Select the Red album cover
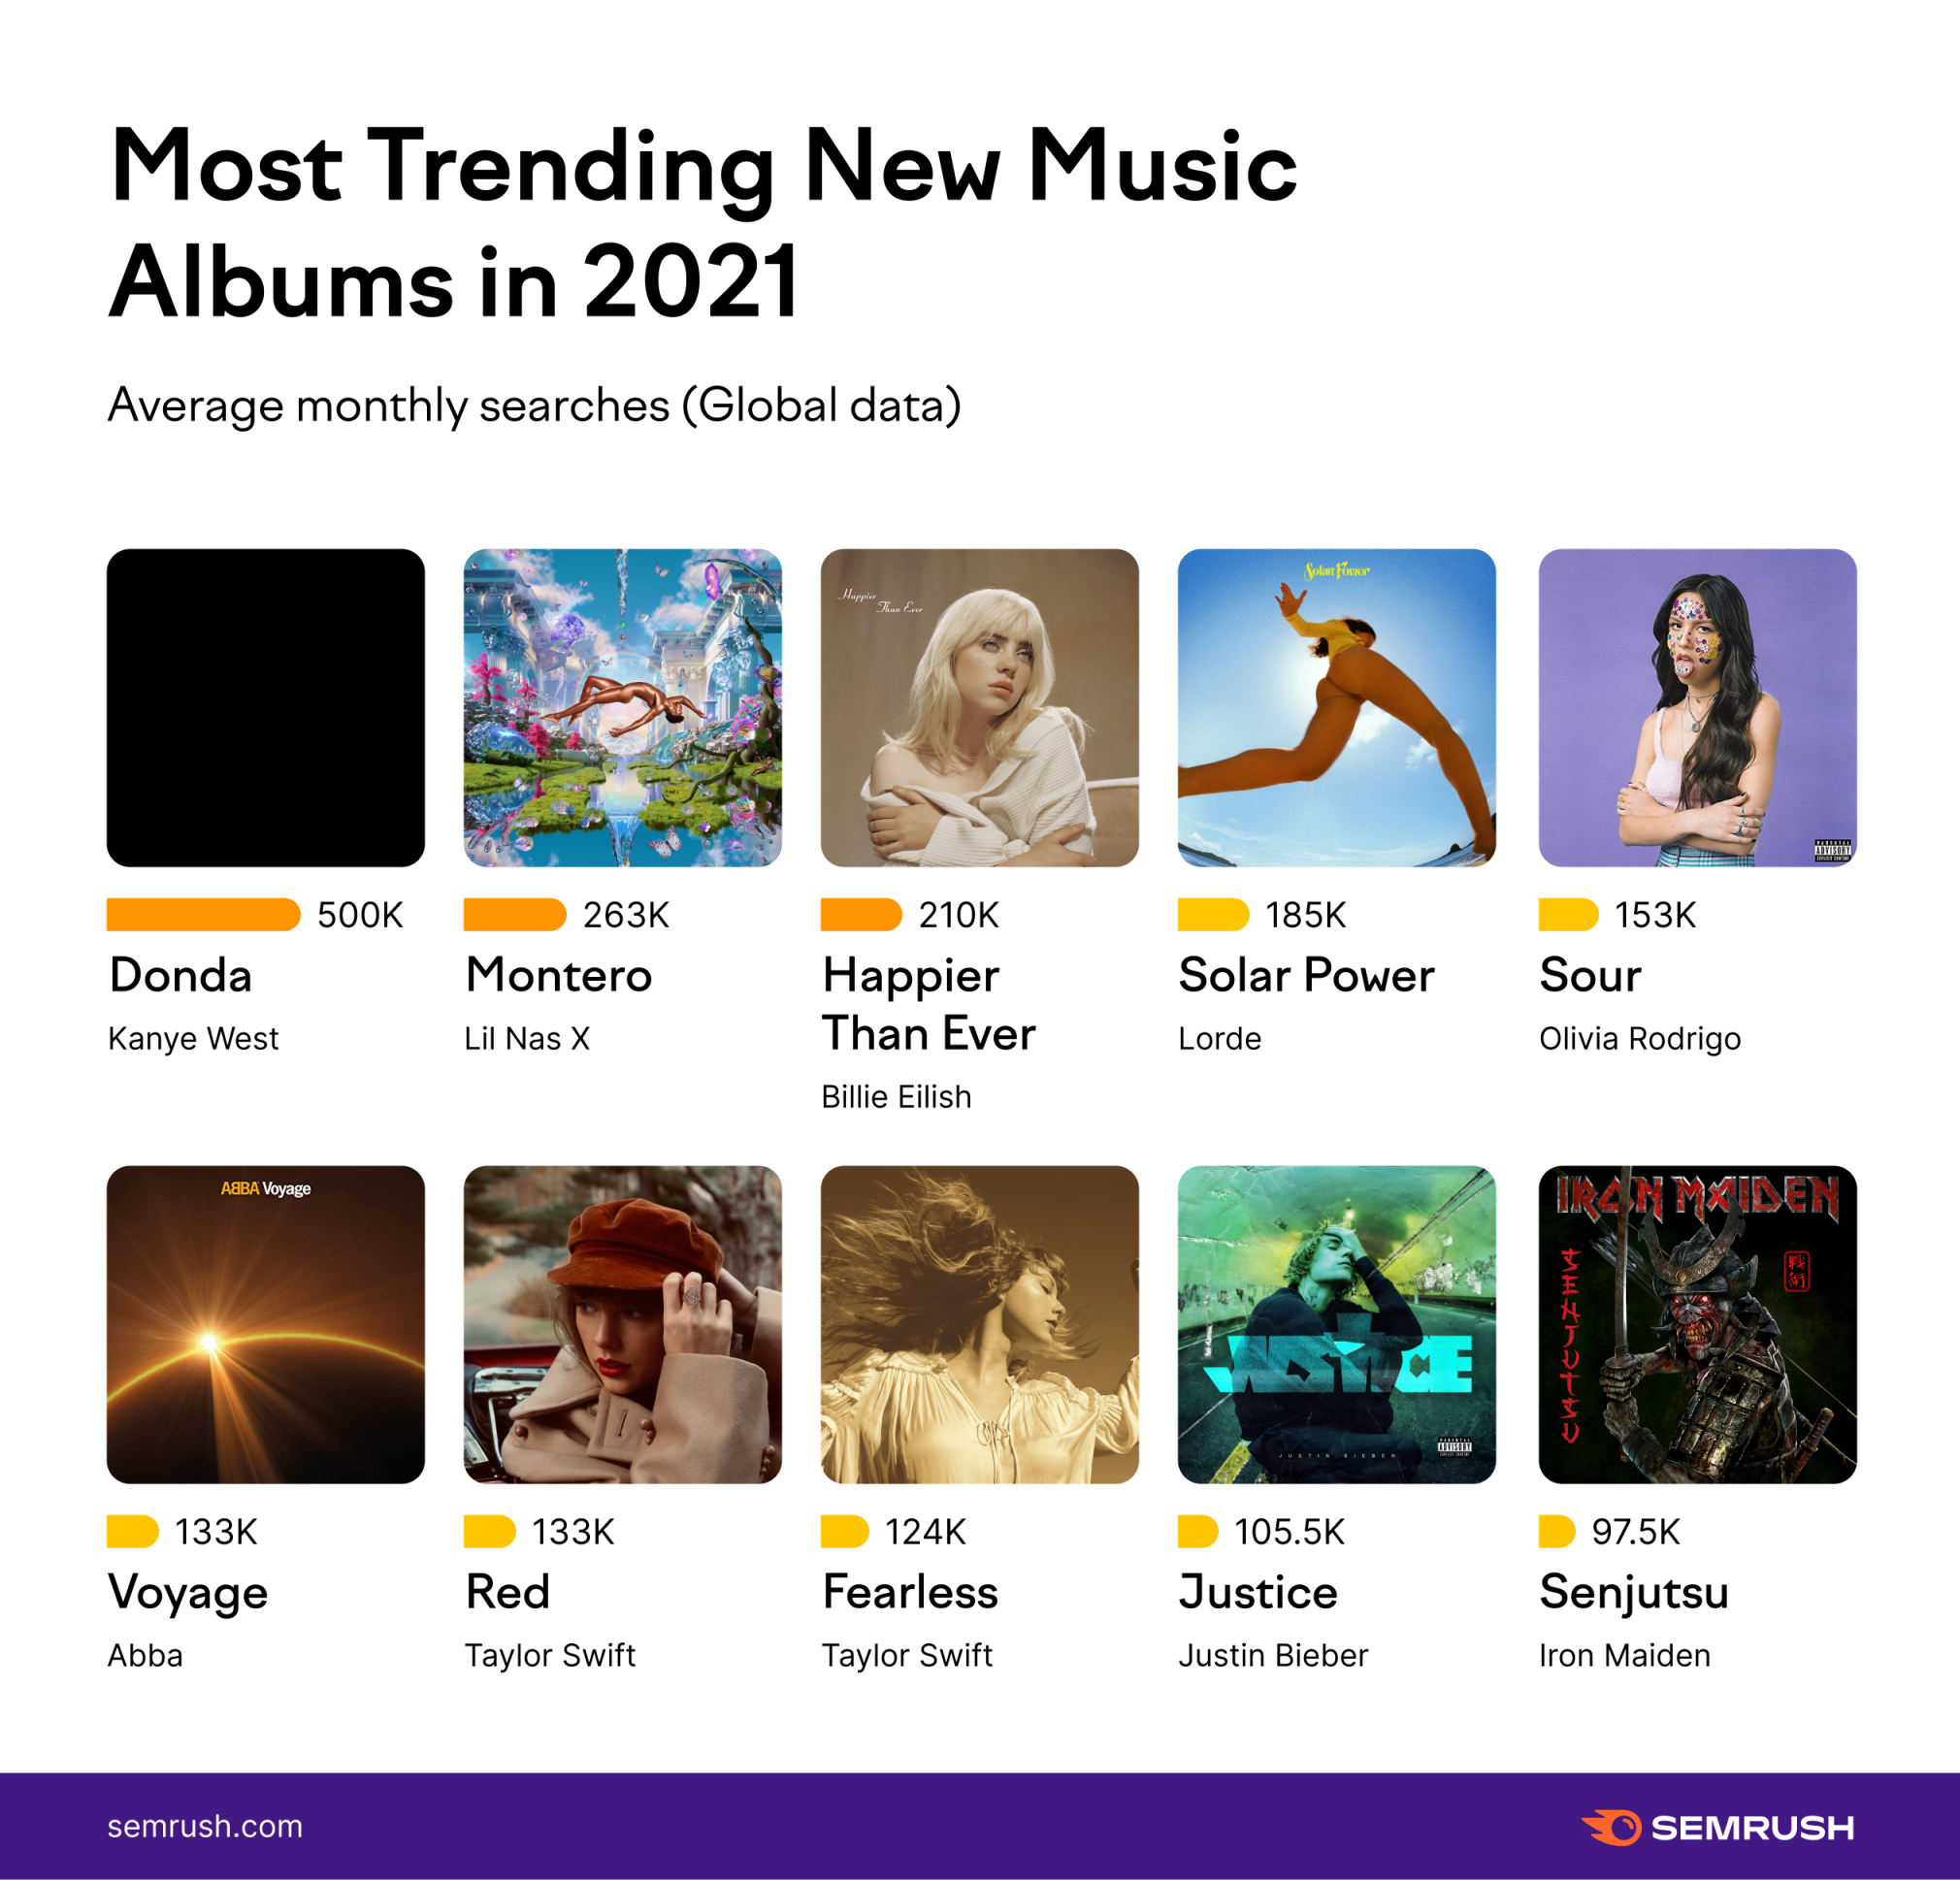The height and width of the screenshot is (1880, 1960). (x=622, y=1324)
